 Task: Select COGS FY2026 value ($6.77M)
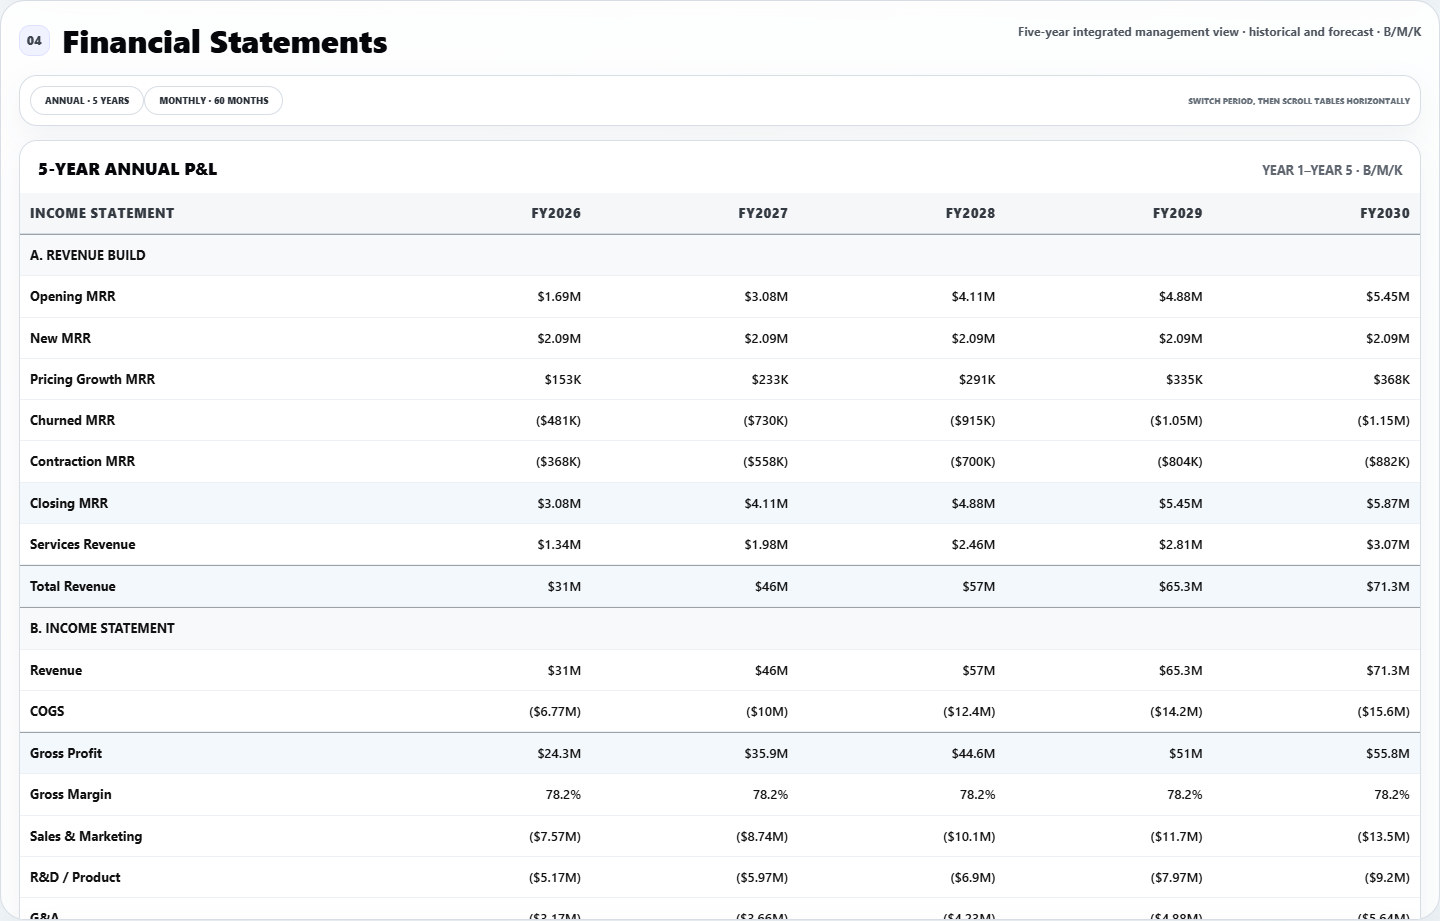555,711
